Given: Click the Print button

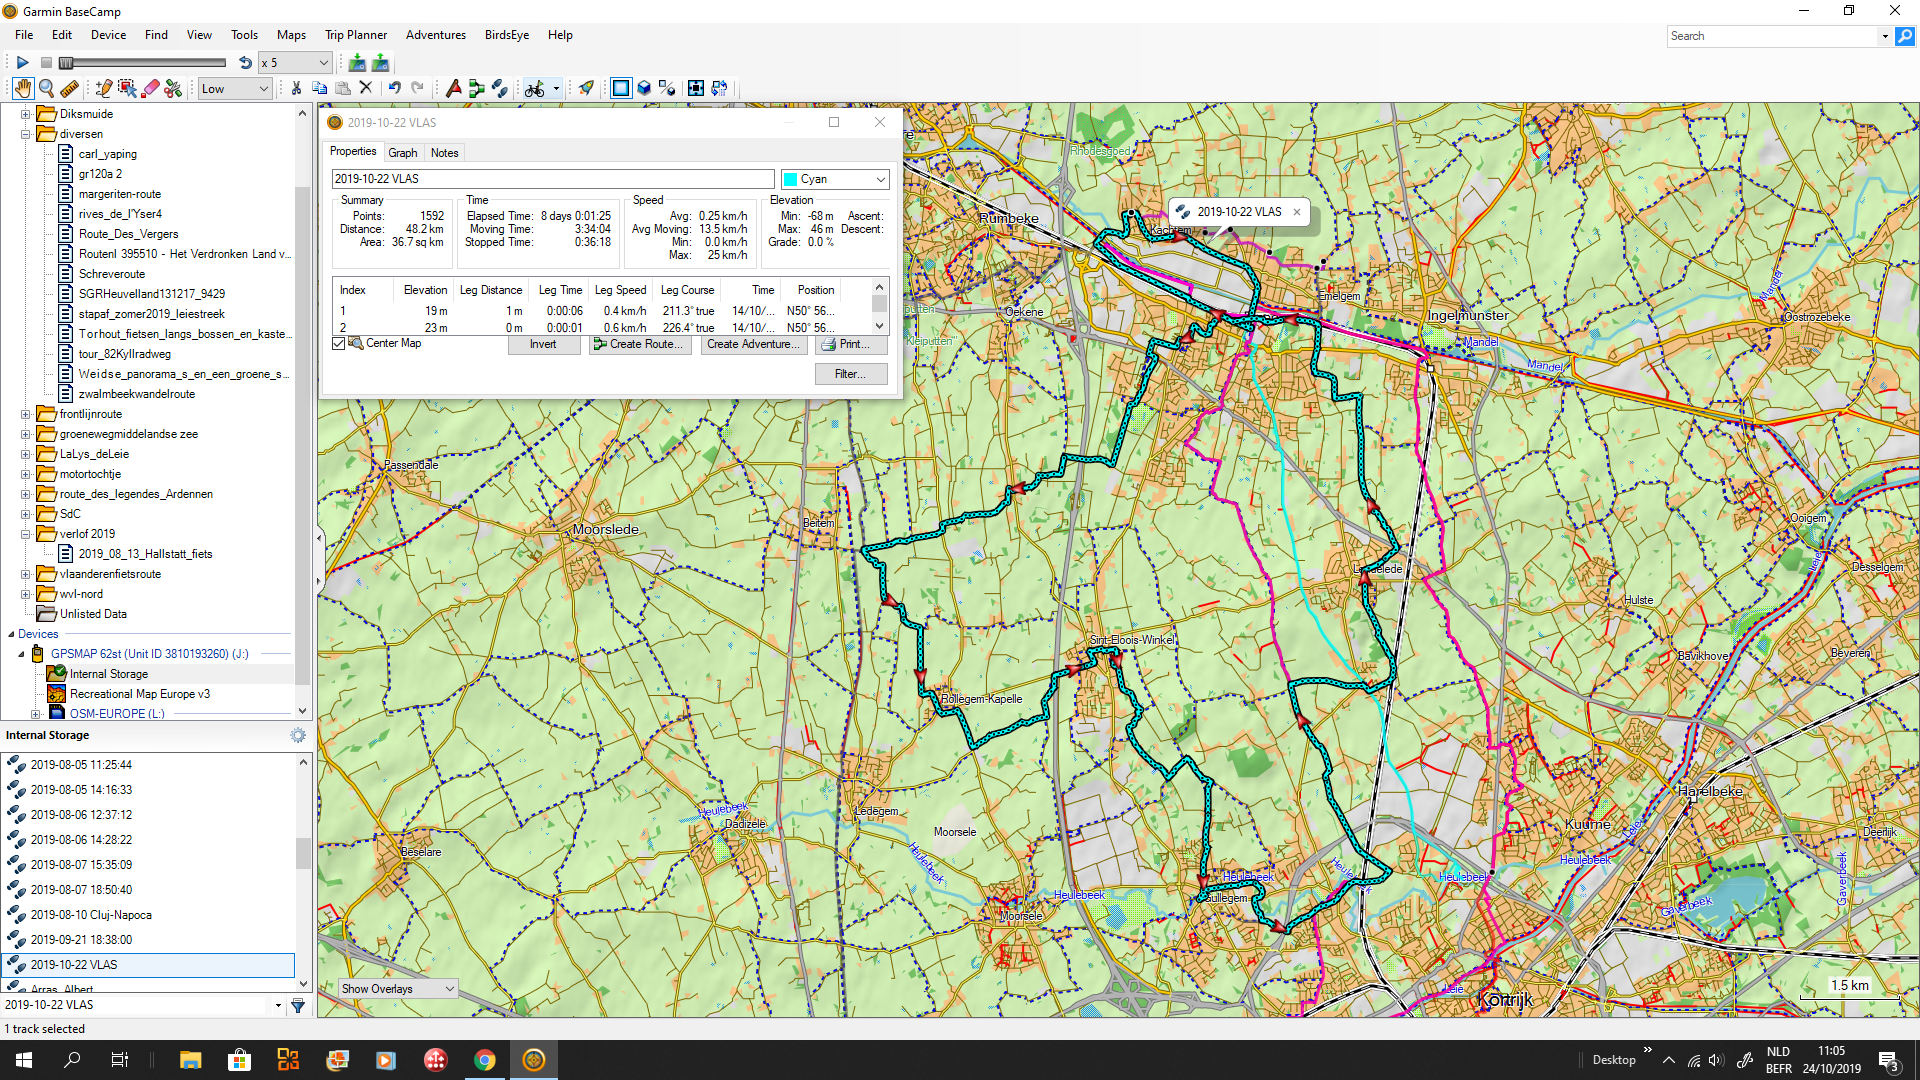Looking at the screenshot, I should [x=852, y=344].
